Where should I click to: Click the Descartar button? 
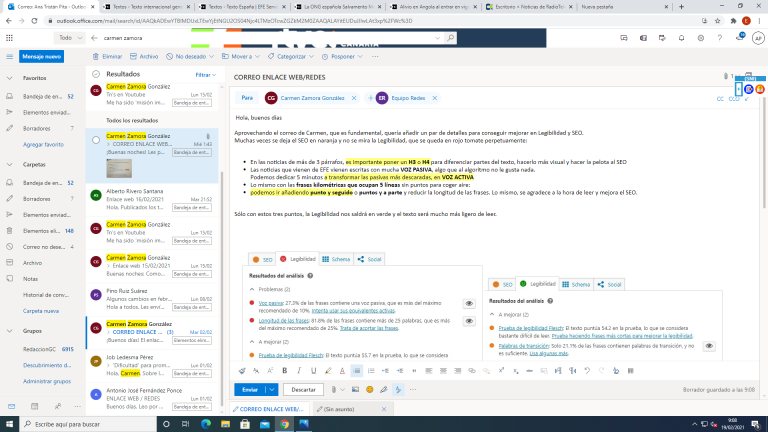302,389
